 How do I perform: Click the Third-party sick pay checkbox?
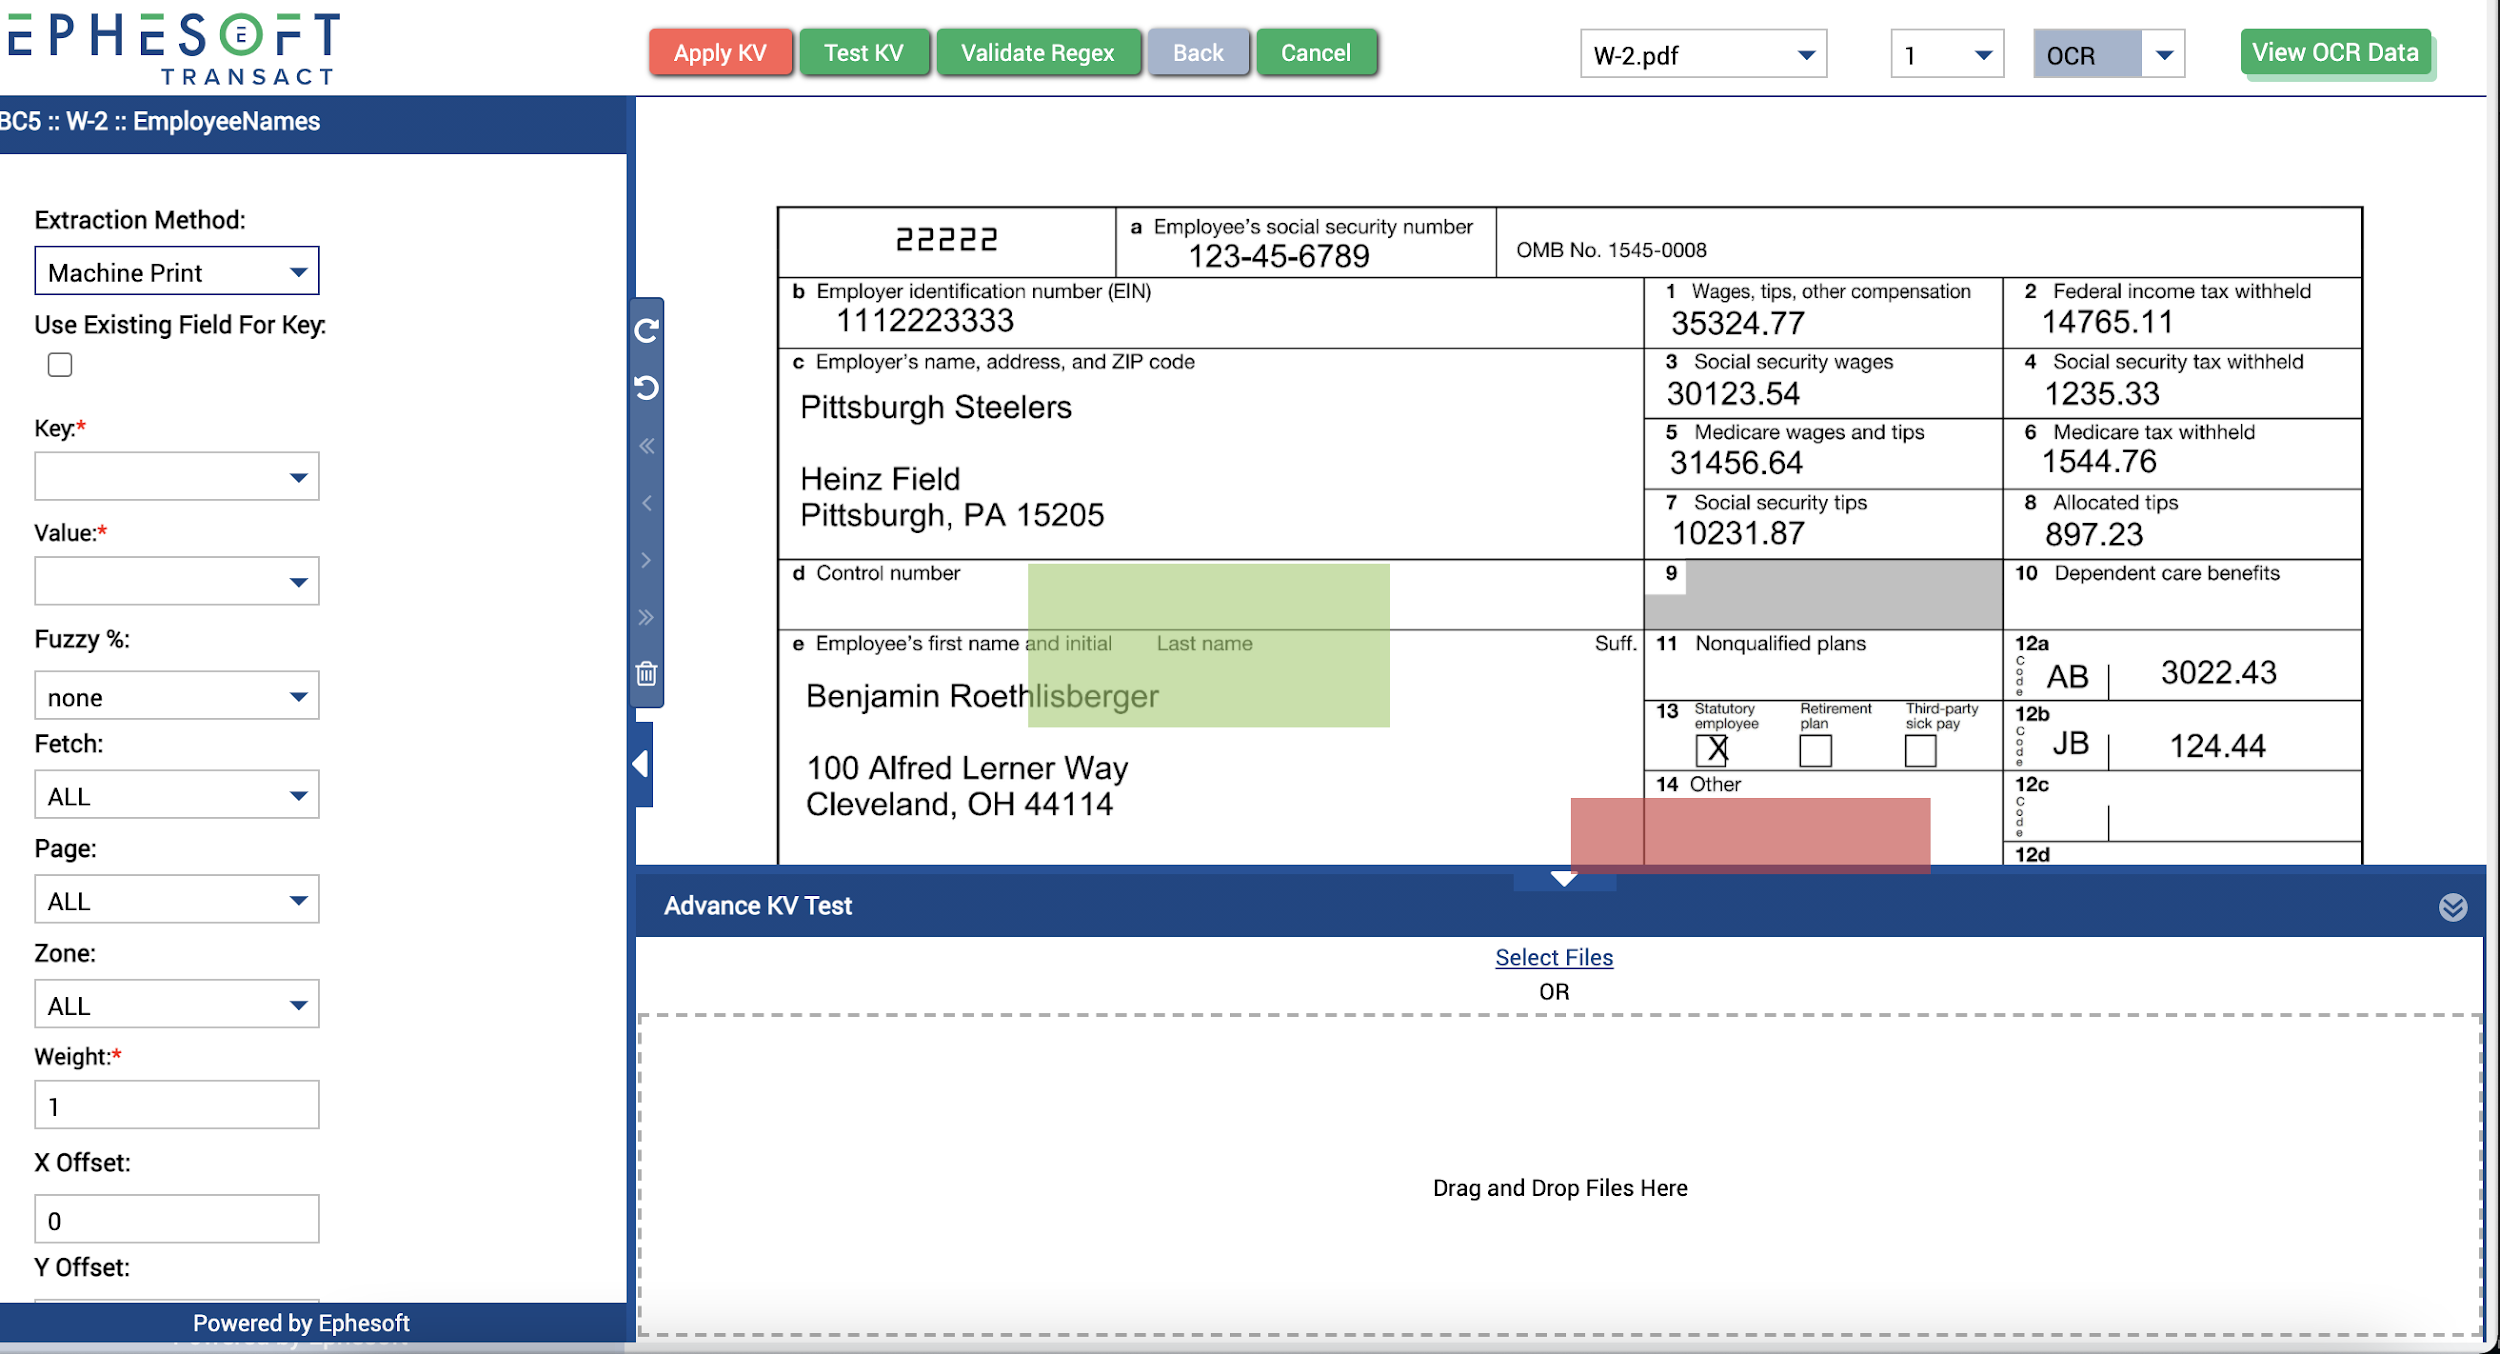tap(1920, 750)
